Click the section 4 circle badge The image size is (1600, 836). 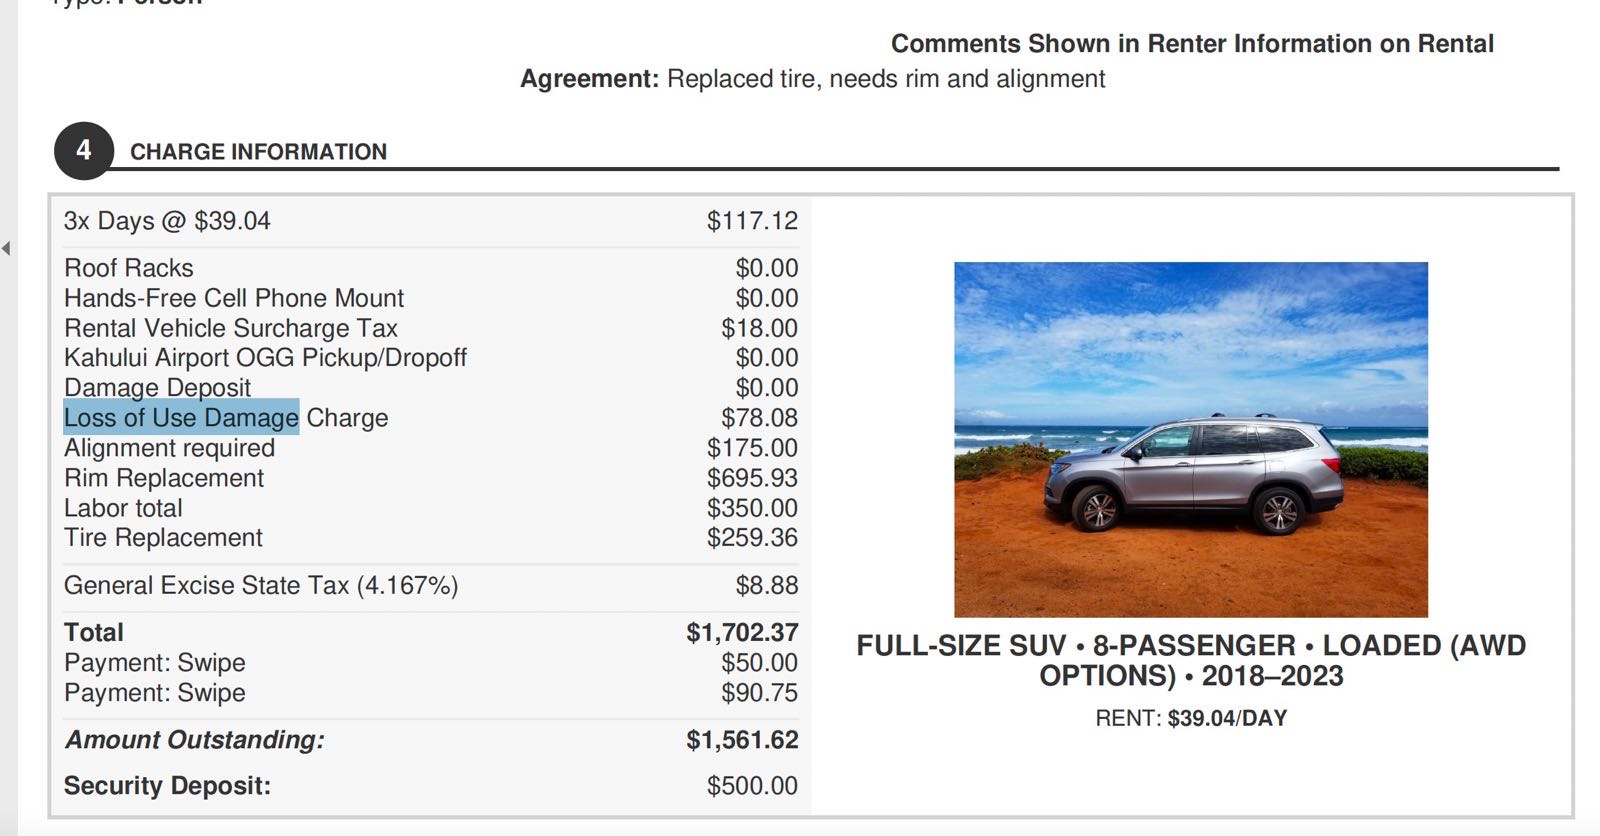click(x=83, y=151)
